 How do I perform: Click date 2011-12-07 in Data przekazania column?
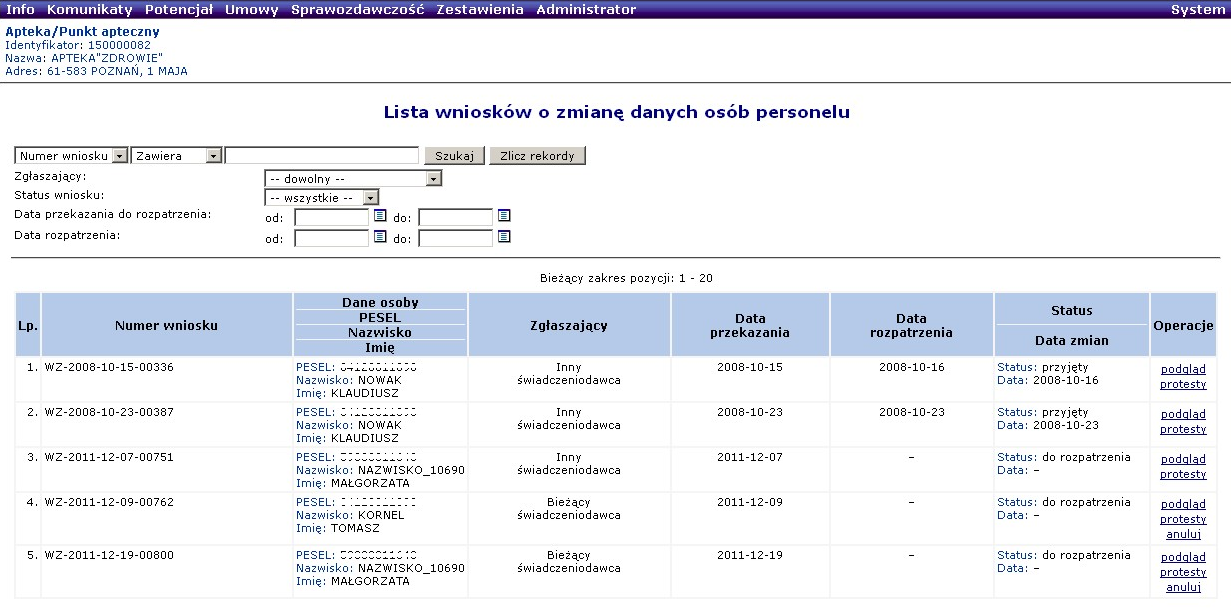[750, 457]
